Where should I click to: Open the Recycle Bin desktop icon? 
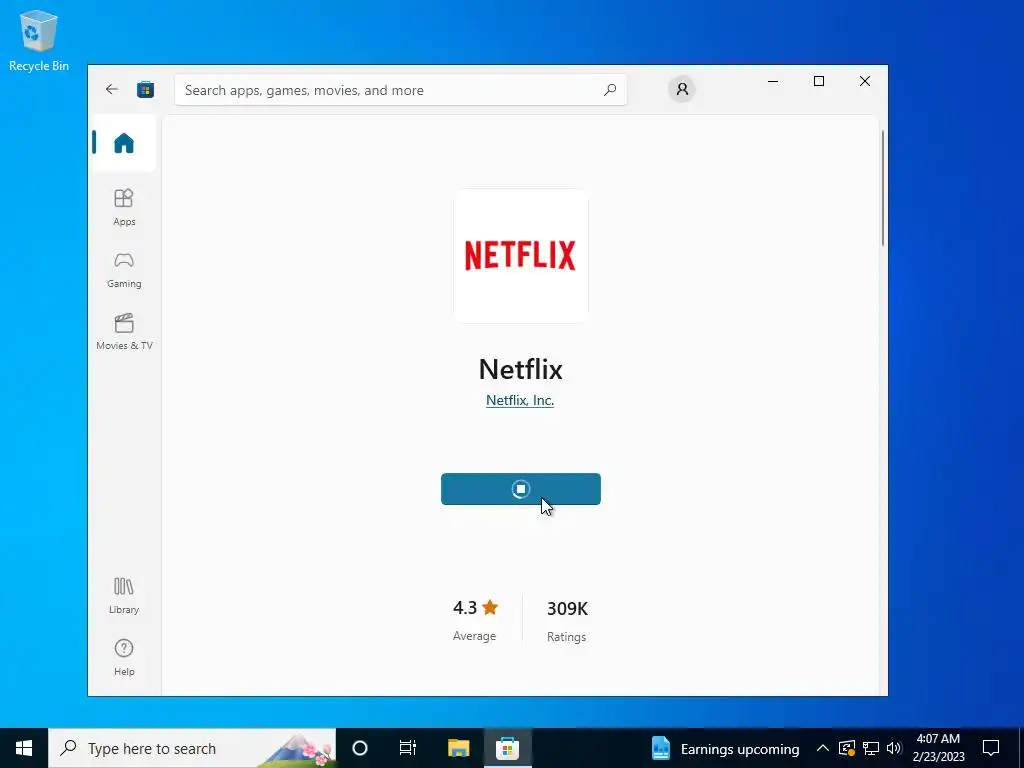point(39,40)
